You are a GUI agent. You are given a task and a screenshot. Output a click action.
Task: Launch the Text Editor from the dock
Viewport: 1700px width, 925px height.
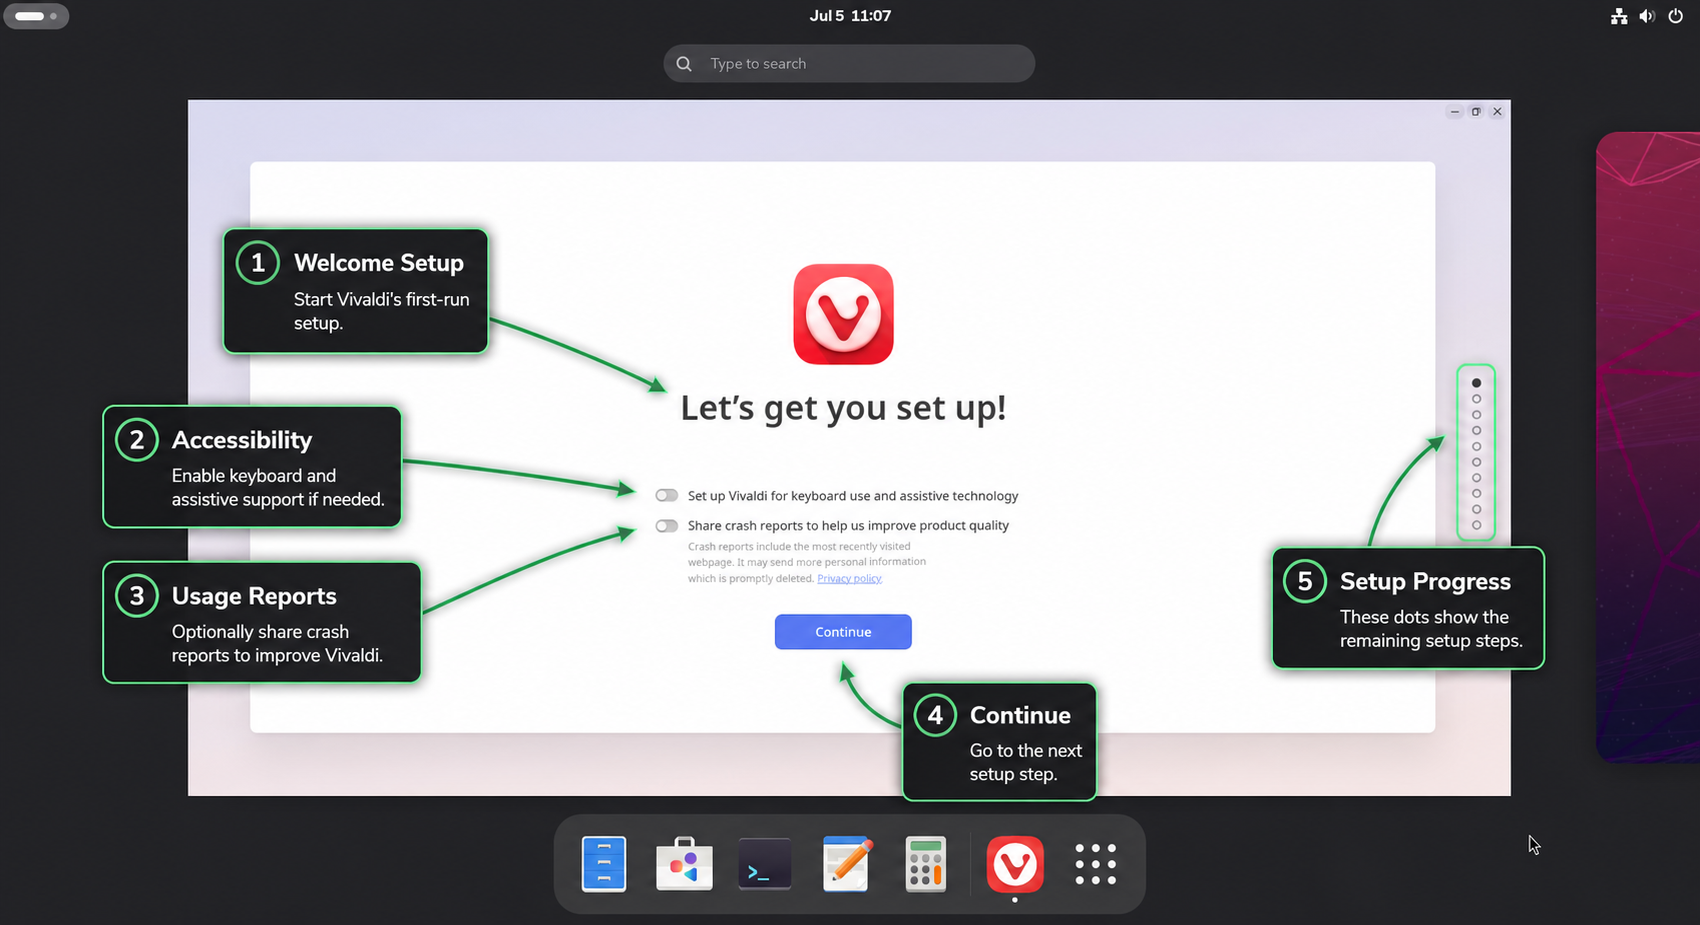tap(845, 863)
